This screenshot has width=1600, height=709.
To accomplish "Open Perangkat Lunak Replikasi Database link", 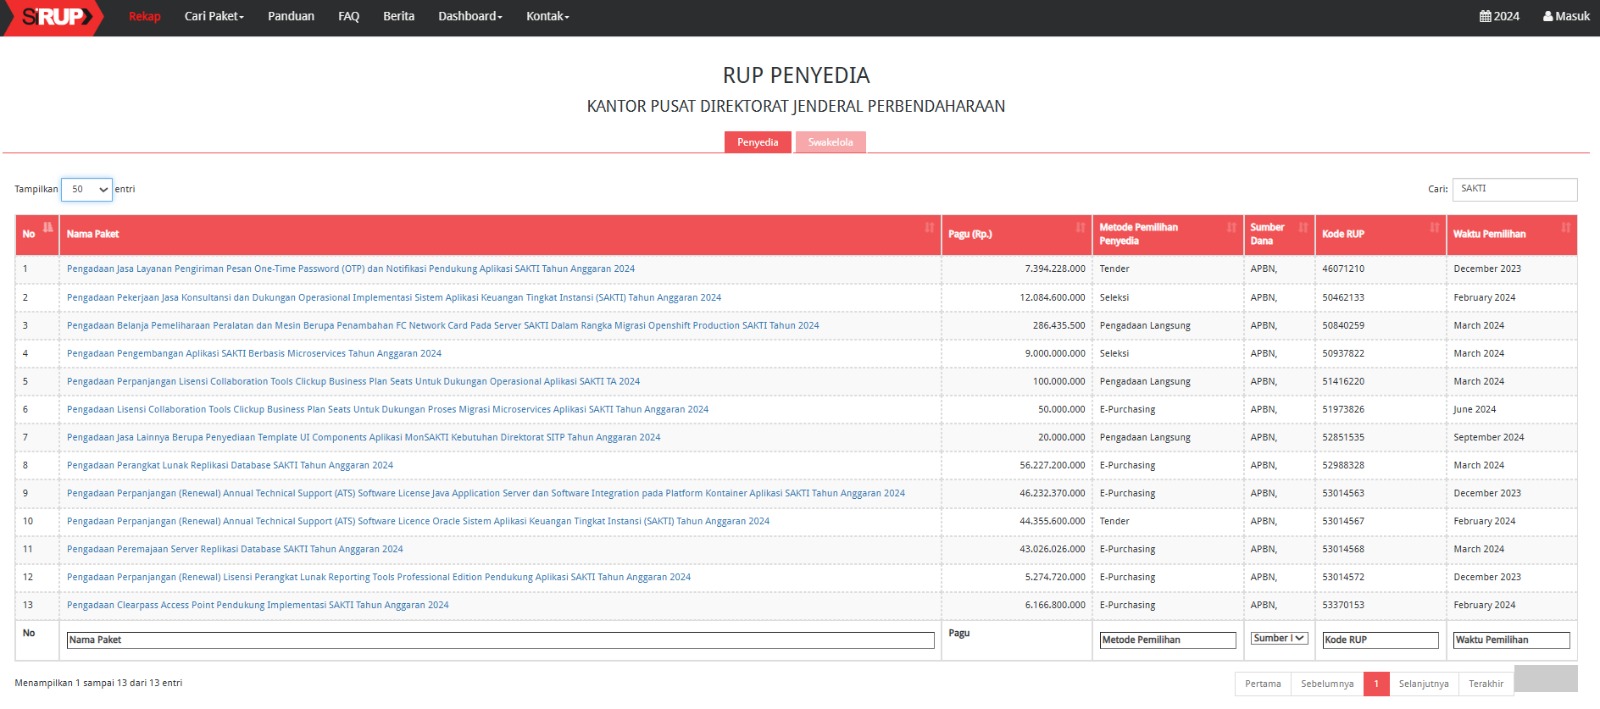I will pos(230,465).
